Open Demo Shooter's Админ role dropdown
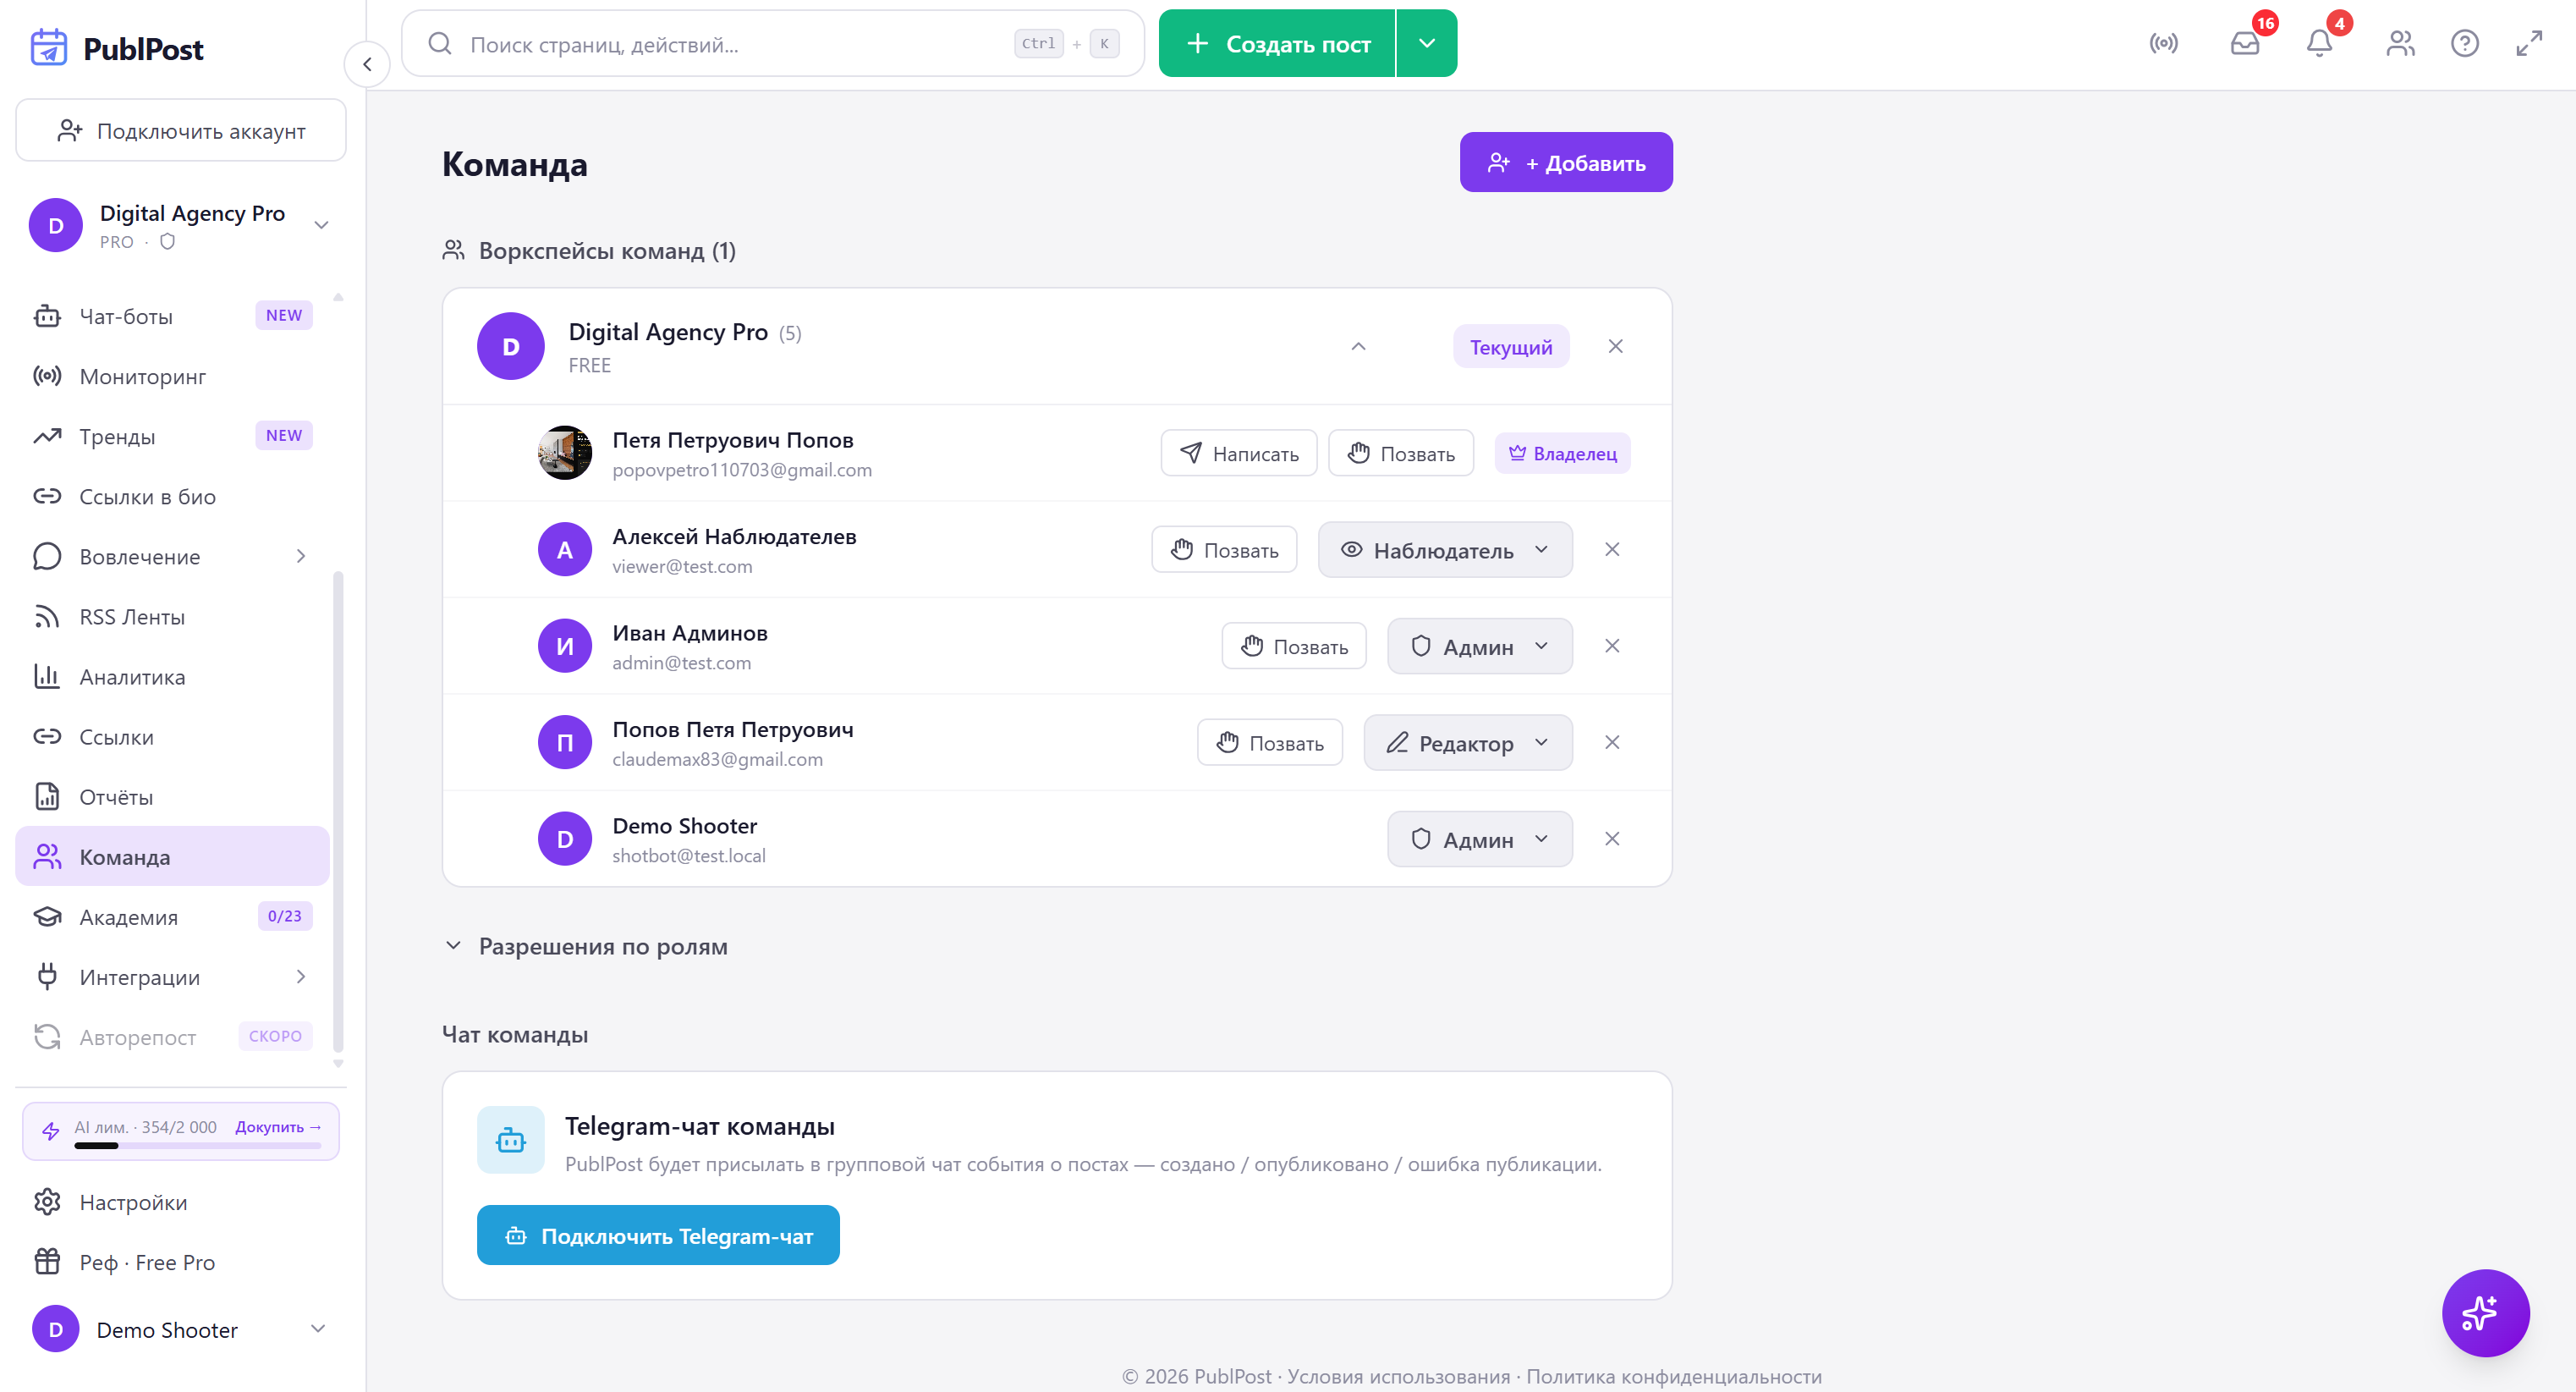Image resolution: width=2576 pixels, height=1392 pixels. [1480, 839]
